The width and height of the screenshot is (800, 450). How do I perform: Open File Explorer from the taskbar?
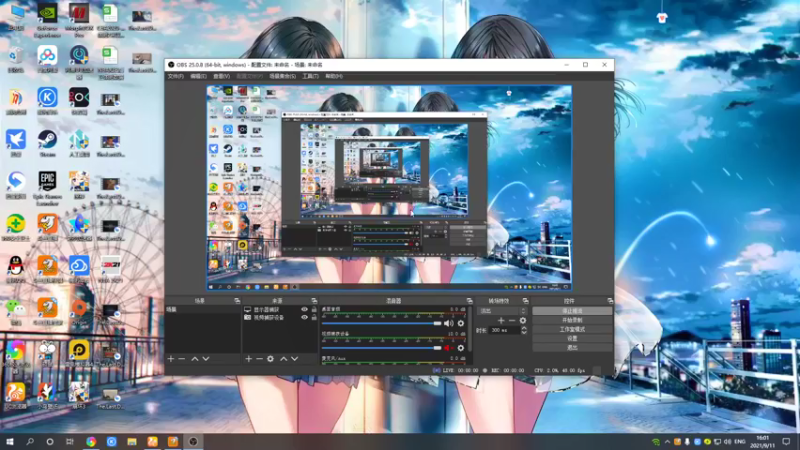[132, 442]
